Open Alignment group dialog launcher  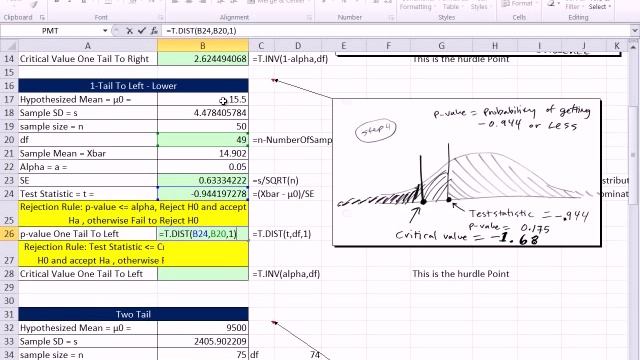click(309, 18)
